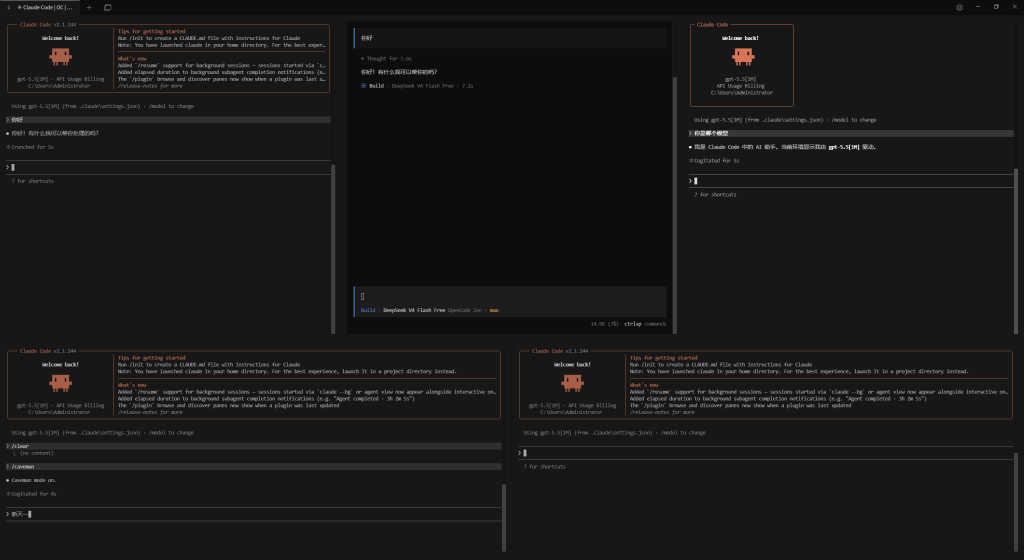Image resolution: width=1024 pixels, height=560 pixels.
Task: Open settings gear in the title bar
Action: 959,7
